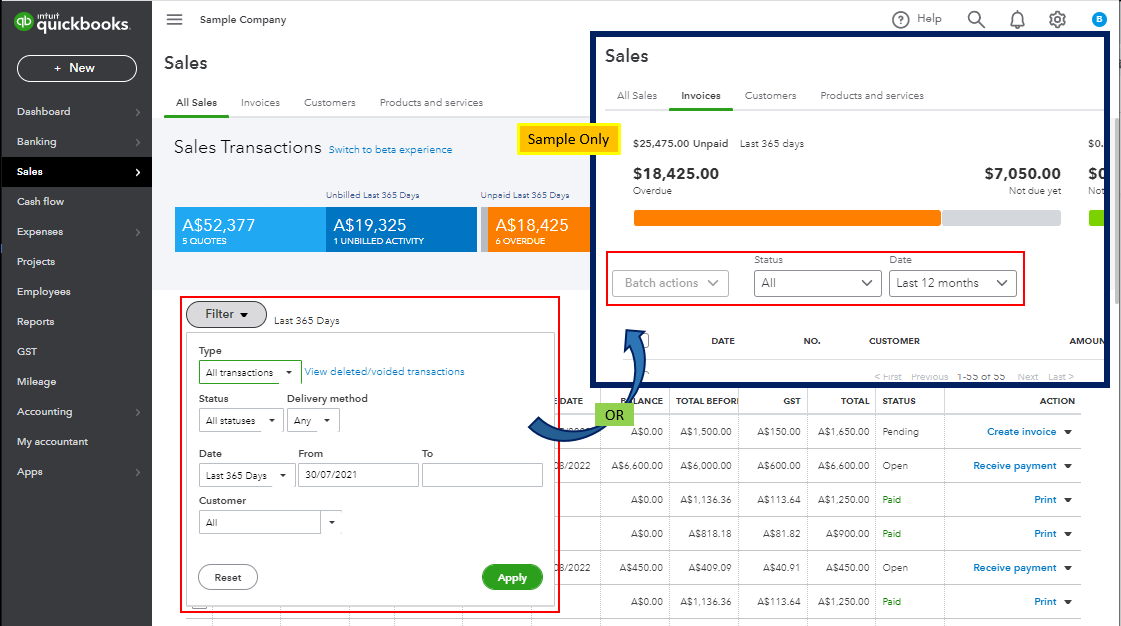Click the + New button
Viewport: 1121px width, 626px height.
point(76,68)
